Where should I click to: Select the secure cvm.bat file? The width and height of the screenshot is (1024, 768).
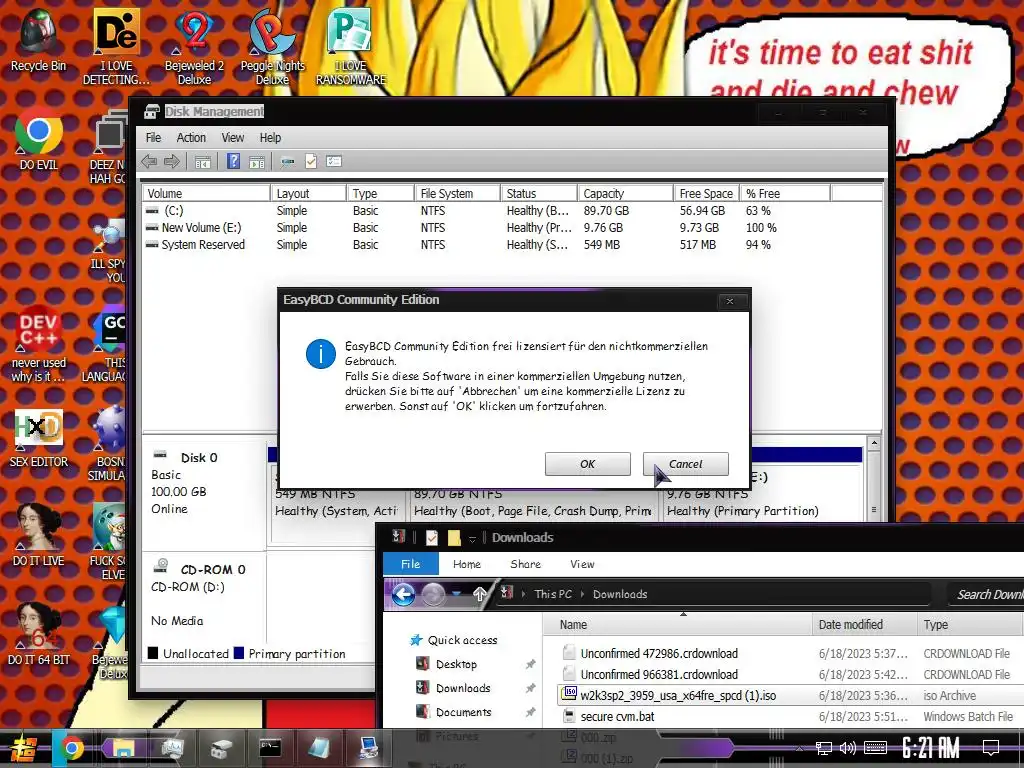[617, 716]
